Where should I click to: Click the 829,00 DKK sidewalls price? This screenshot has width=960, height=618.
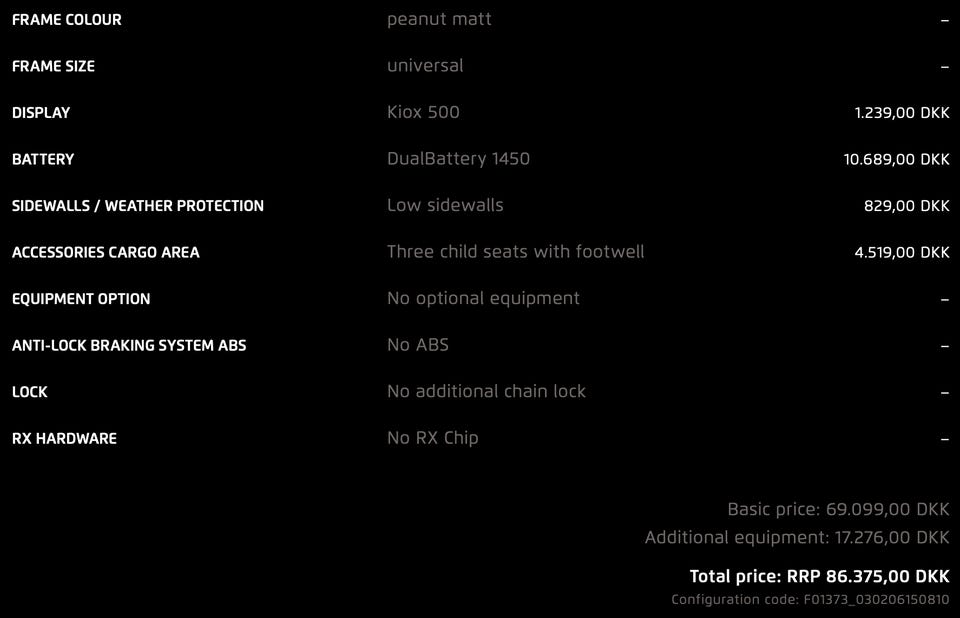pyautogui.click(x=906, y=206)
